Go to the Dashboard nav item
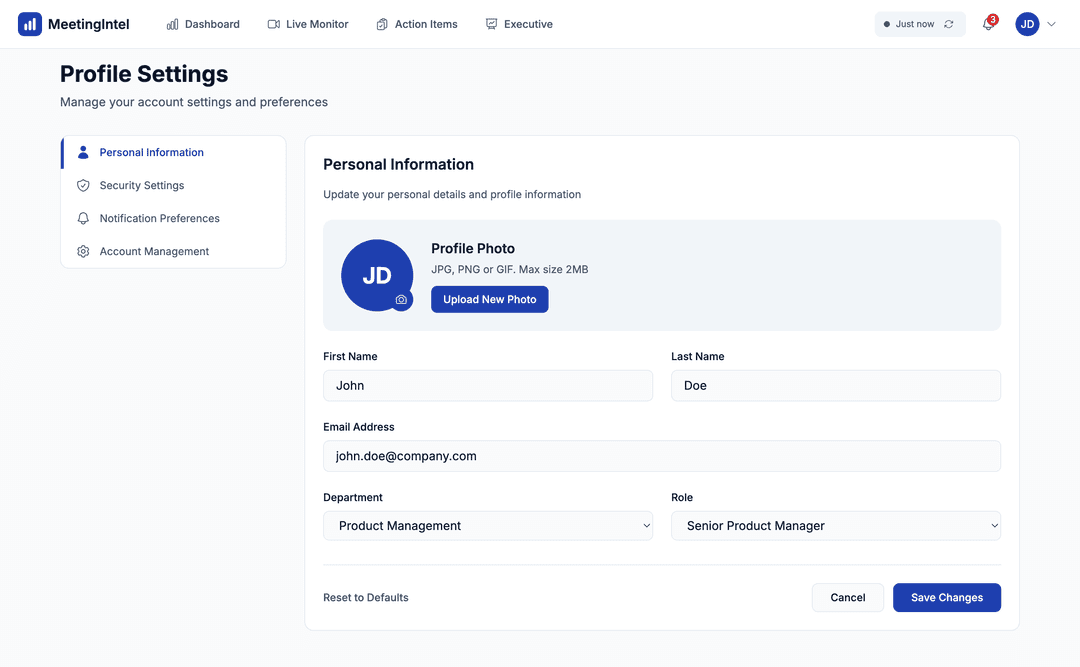Viewport: 1080px width, 667px height. click(203, 24)
